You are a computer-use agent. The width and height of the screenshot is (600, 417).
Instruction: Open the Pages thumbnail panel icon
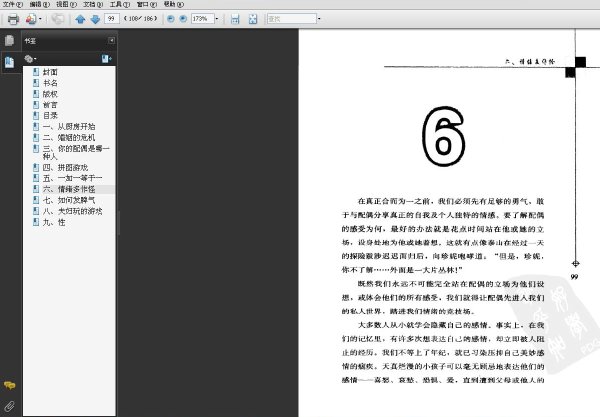[x=10, y=41]
